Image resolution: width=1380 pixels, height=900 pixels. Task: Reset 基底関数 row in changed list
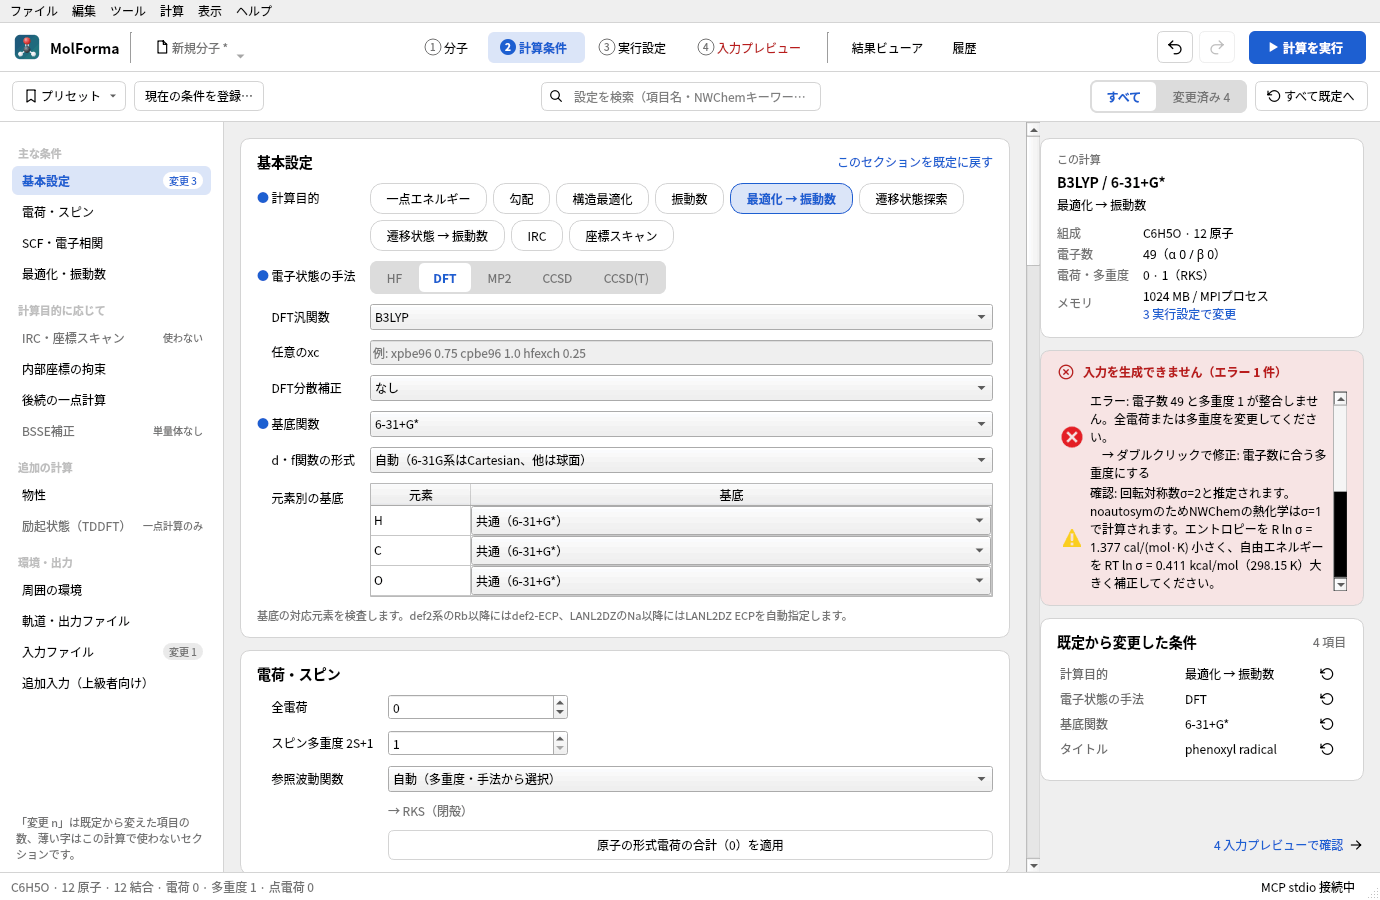tap(1327, 724)
